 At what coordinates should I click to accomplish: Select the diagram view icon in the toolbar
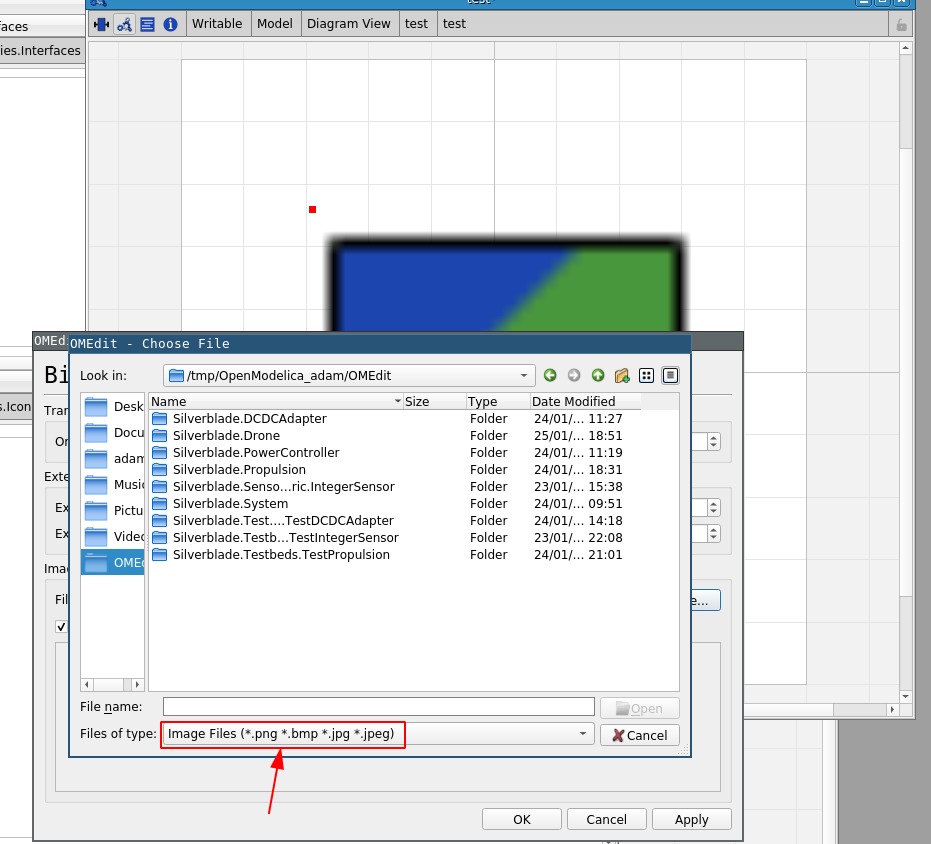[x=125, y=23]
